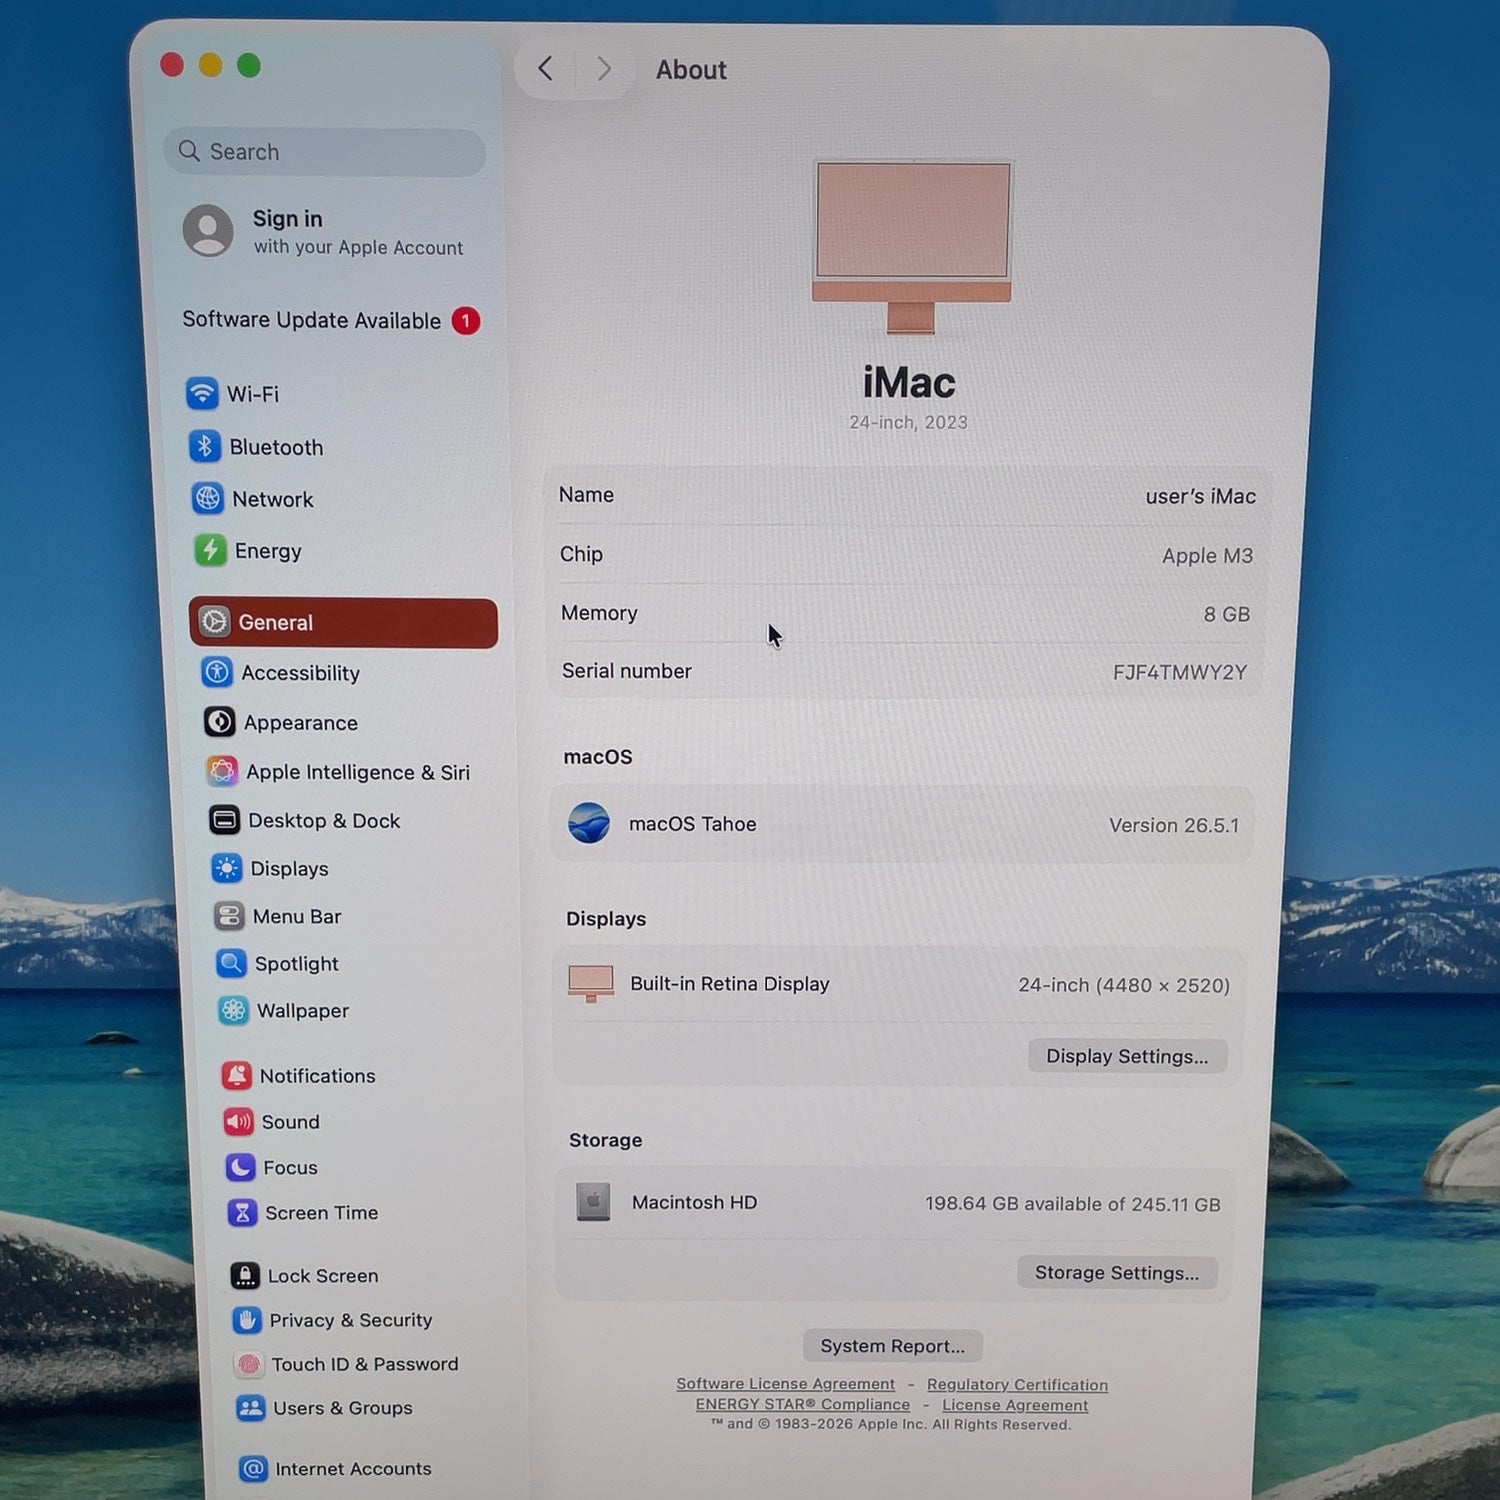
Task: Select General in the sidebar
Action: 343,622
